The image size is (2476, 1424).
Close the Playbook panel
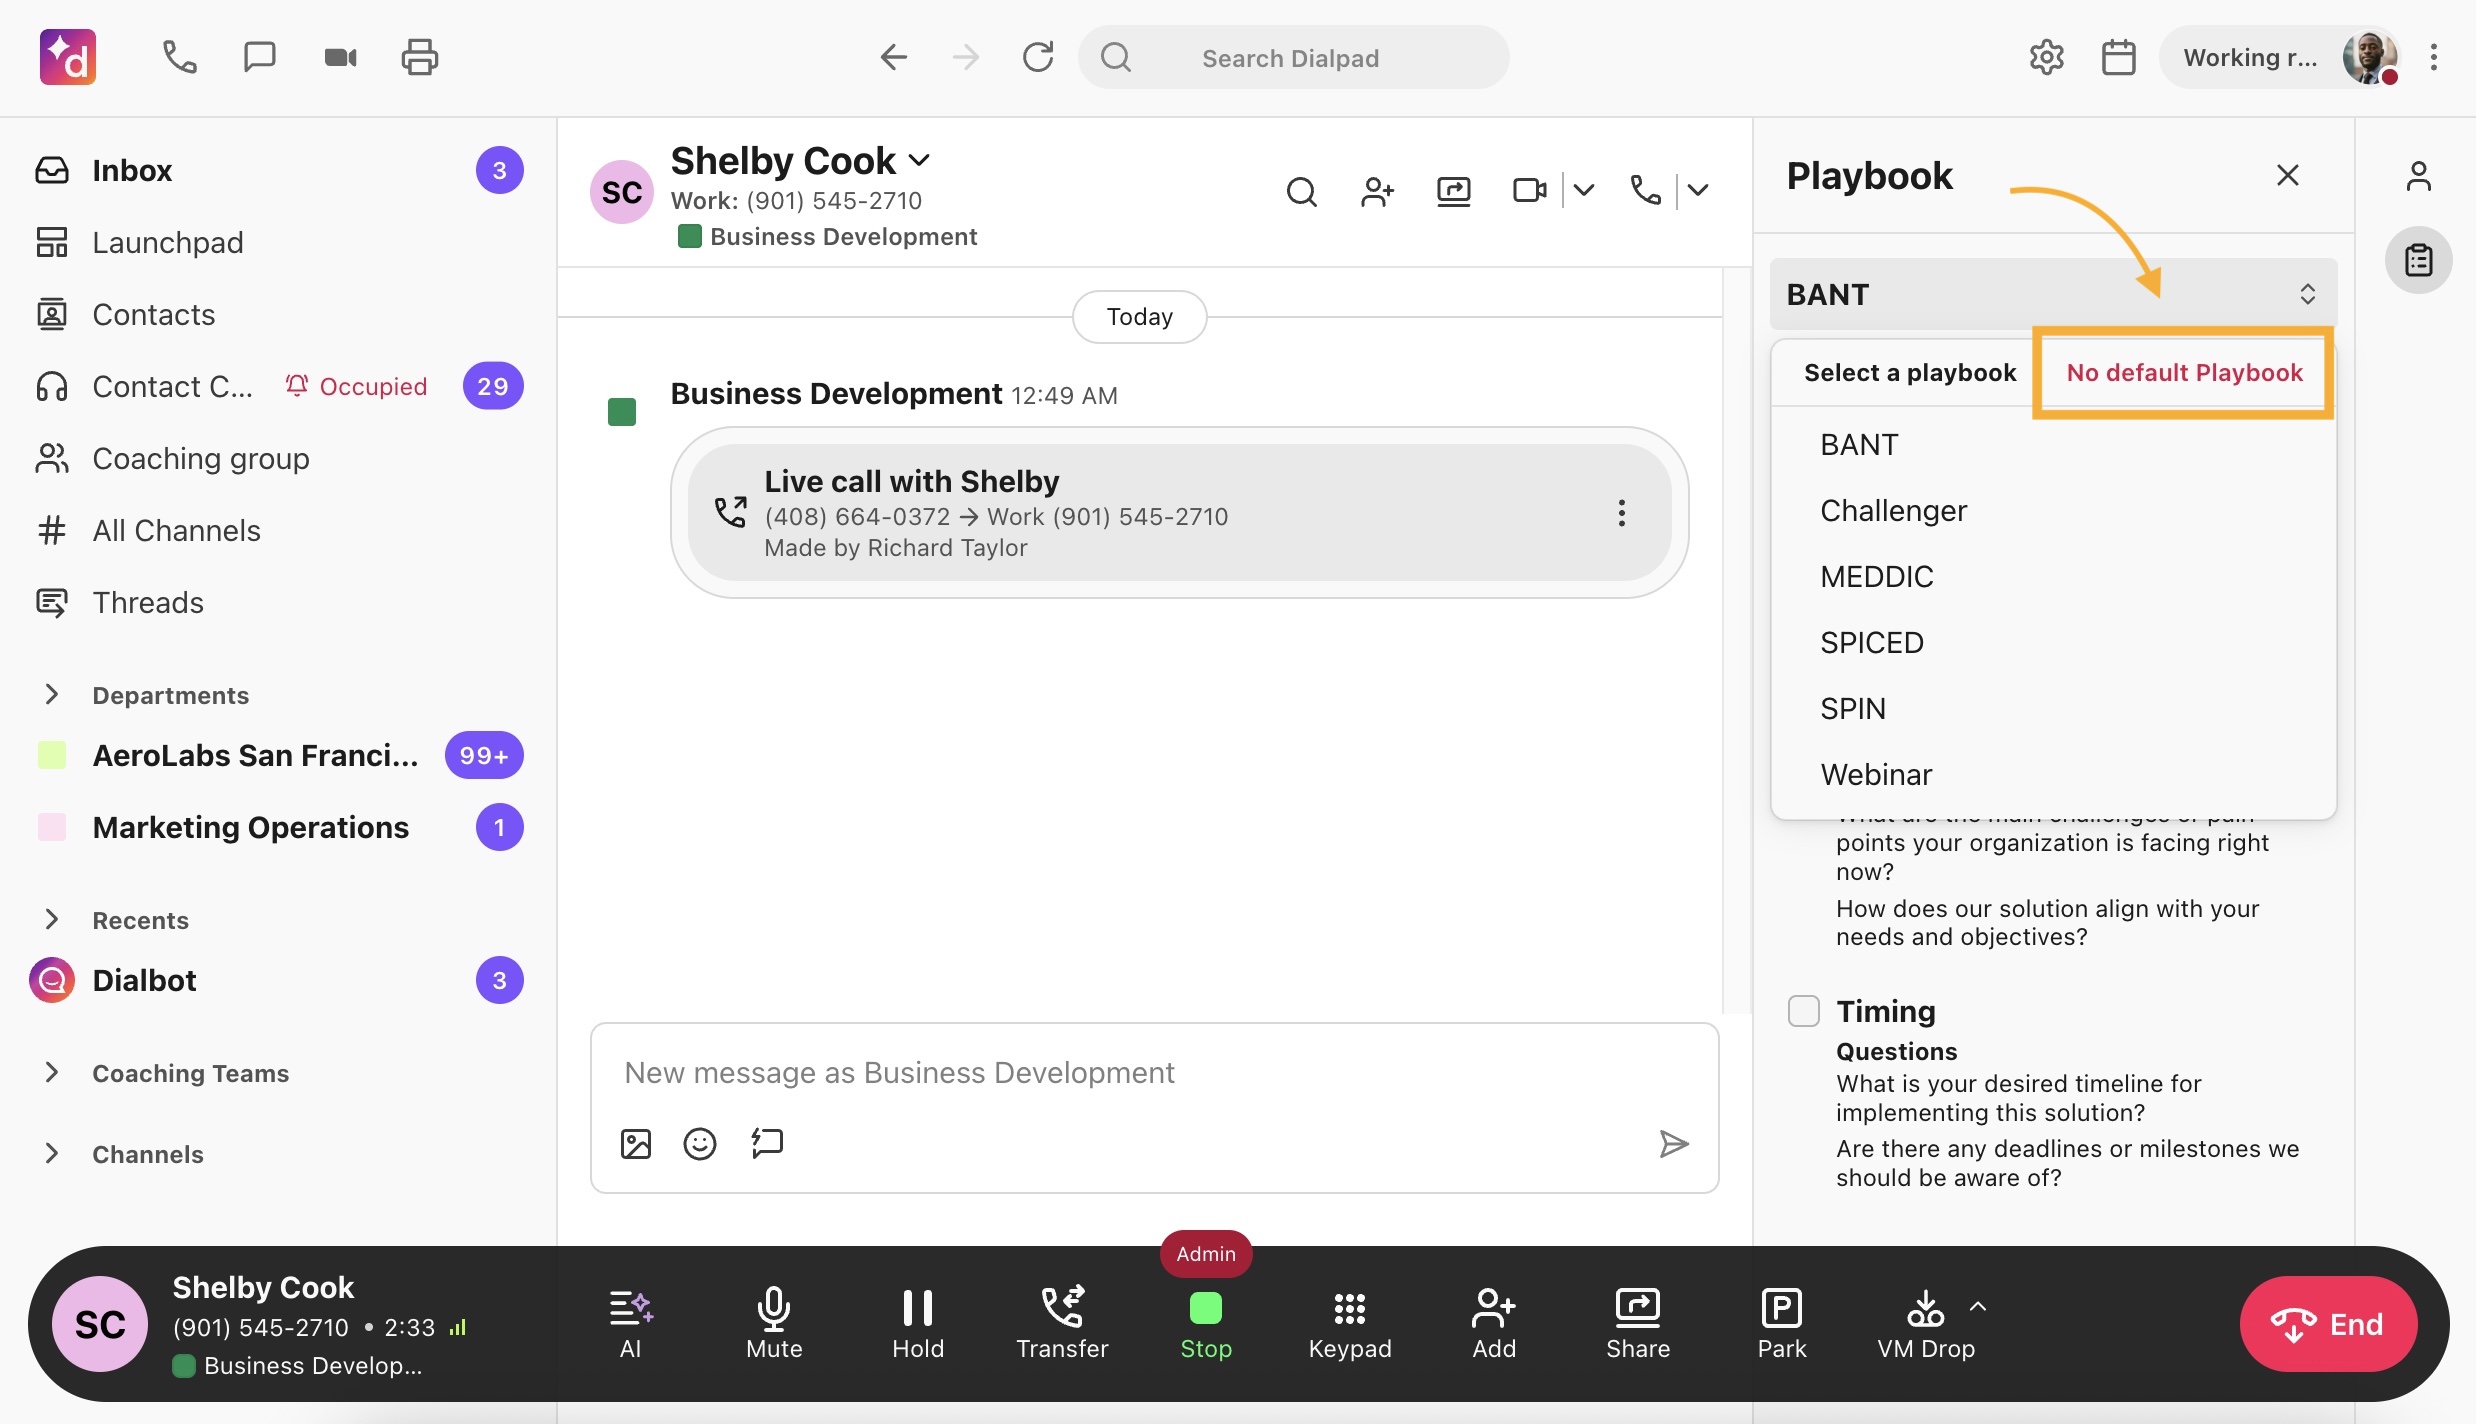2287,175
